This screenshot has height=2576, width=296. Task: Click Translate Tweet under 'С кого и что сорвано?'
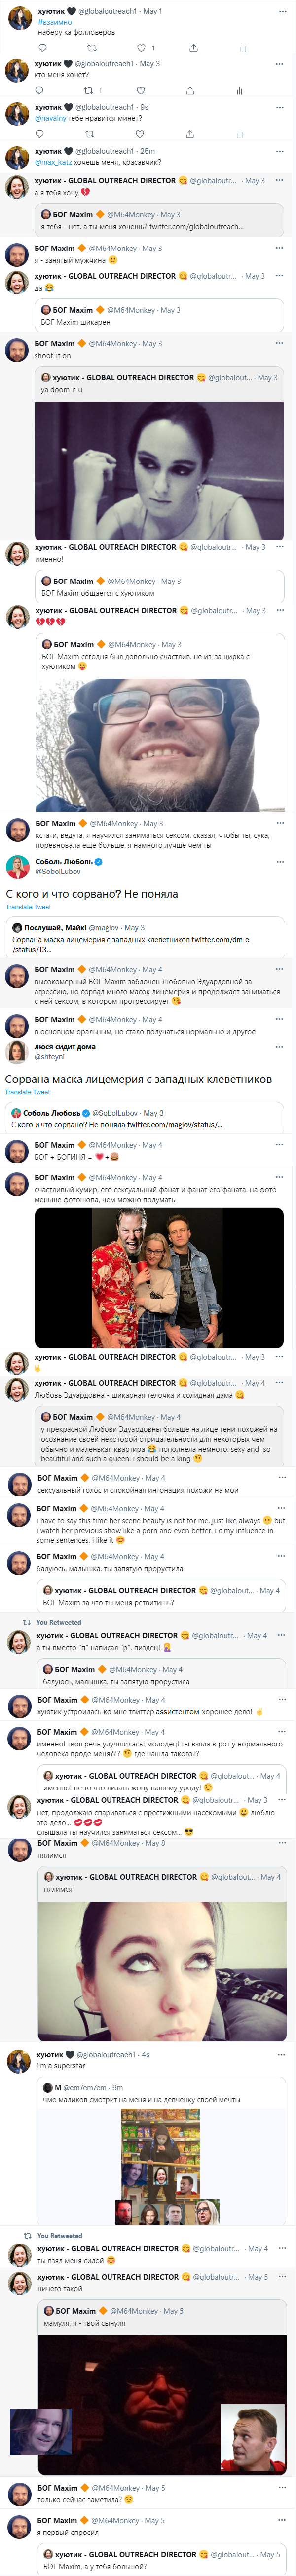click(28, 907)
